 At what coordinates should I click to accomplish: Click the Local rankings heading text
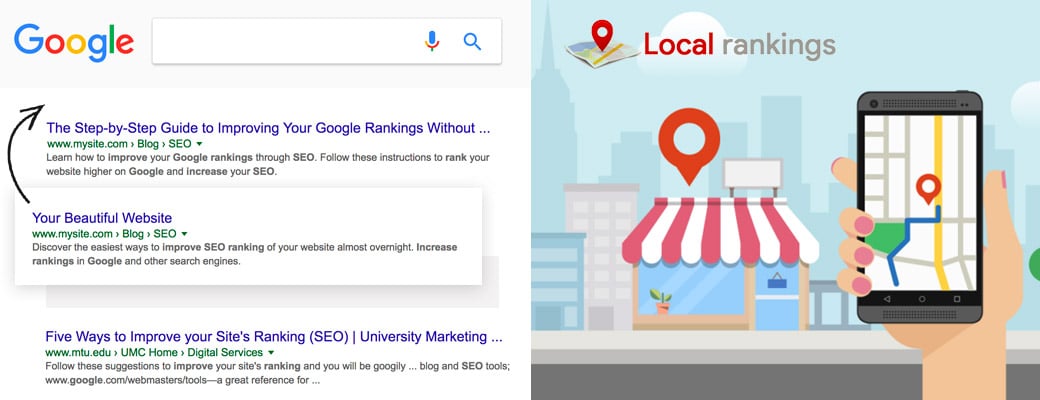(x=740, y=45)
